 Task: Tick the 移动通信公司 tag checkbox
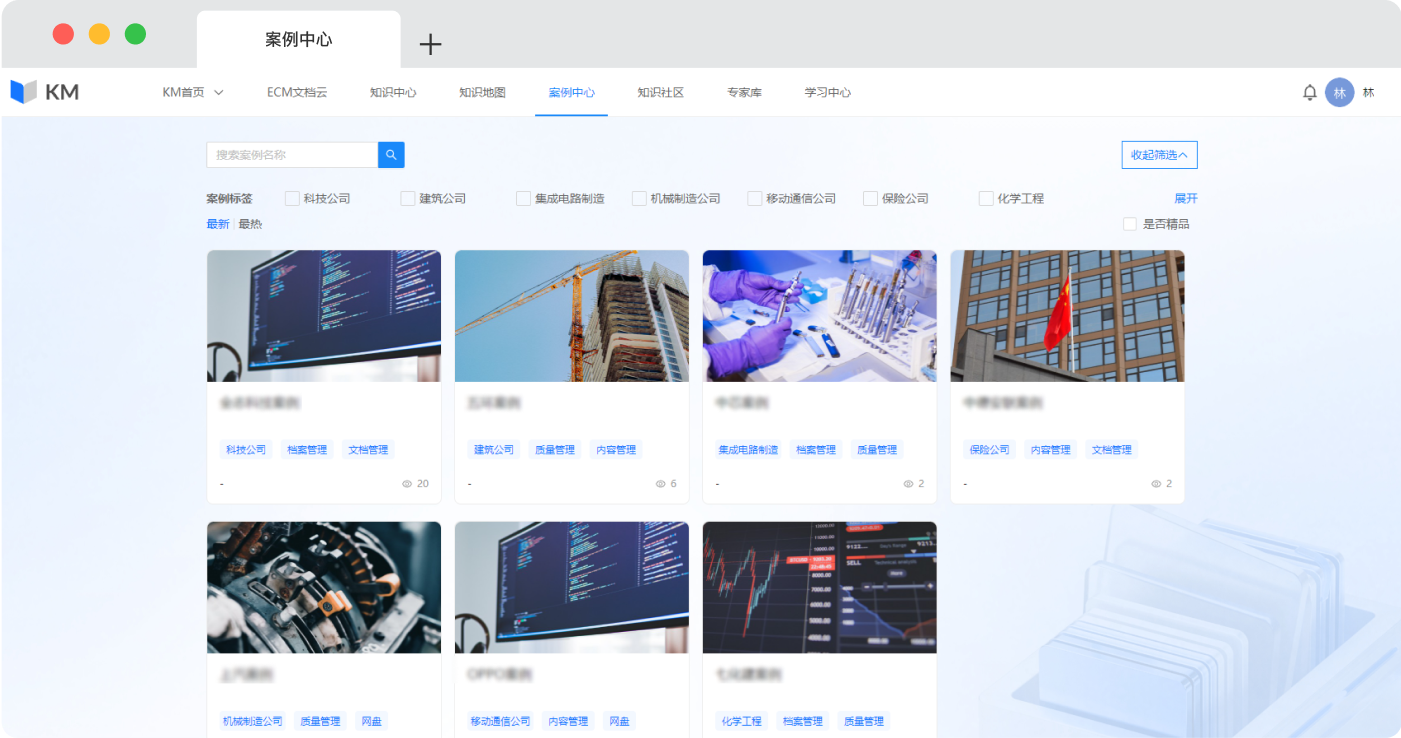tap(755, 198)
